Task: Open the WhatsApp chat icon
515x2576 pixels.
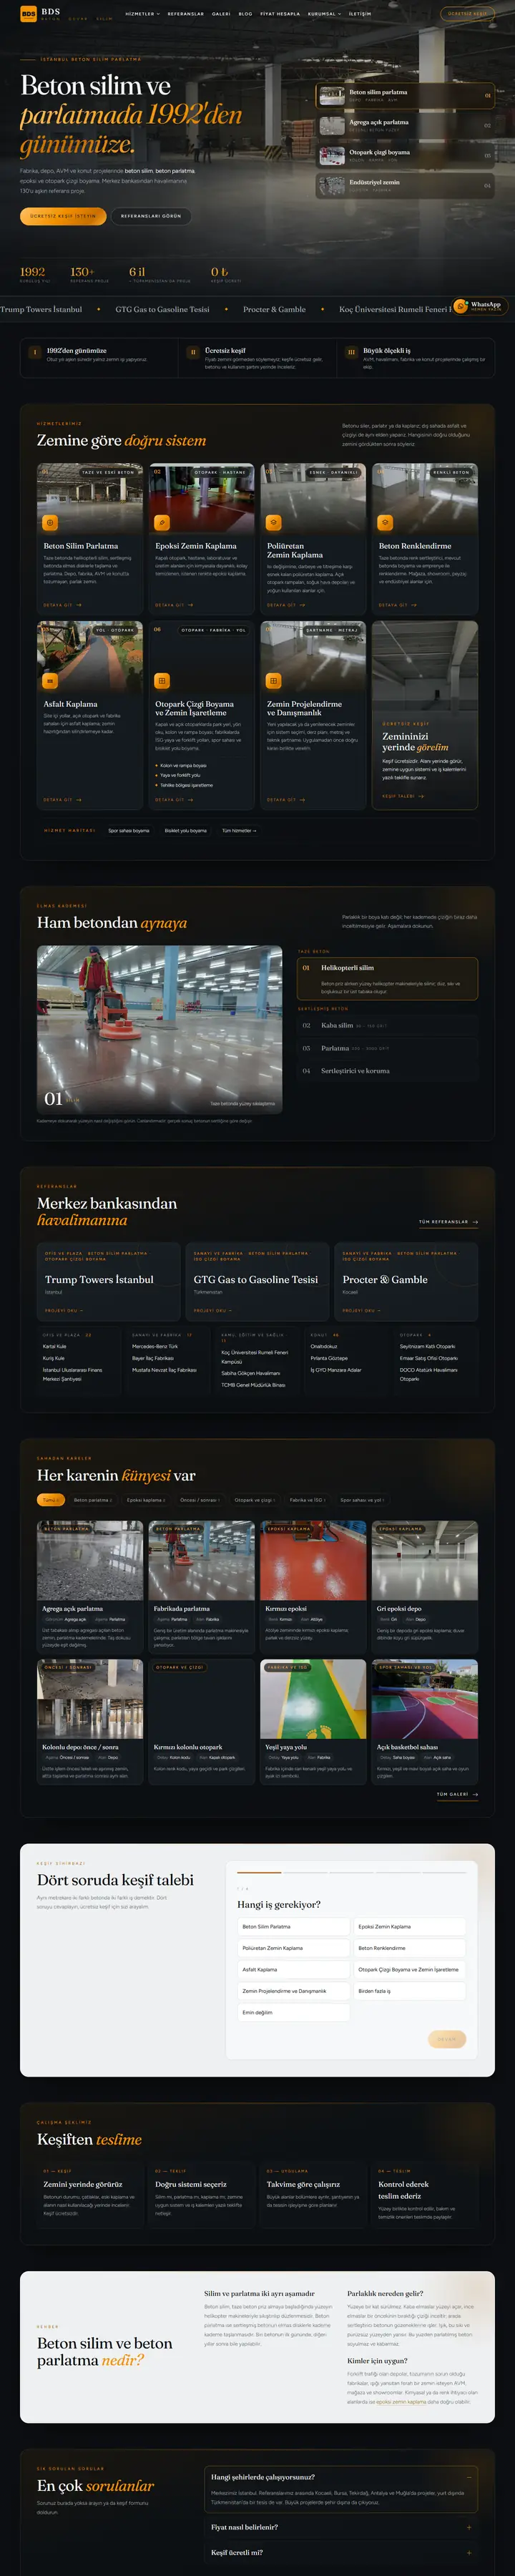Action: [461, 306]
